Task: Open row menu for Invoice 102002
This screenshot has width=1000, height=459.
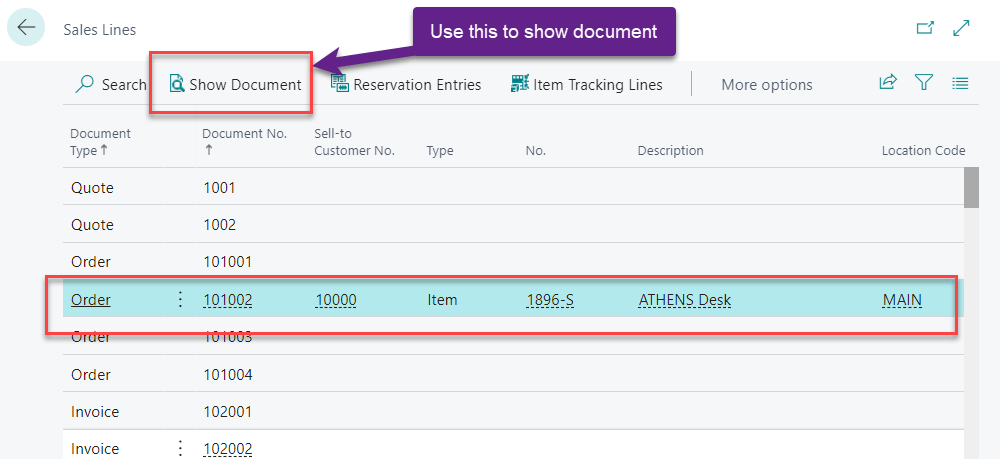Action: tap(180, 448)
